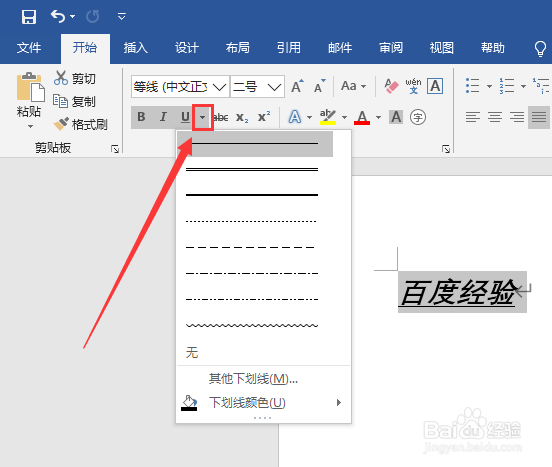Image resolution: width=552 pixels, height=467 pixels.
Task: Switch to the 开始 tab
Action: 85,48
